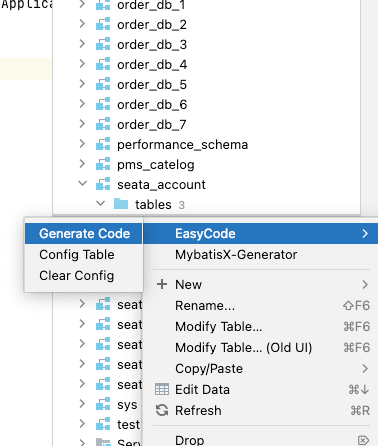Click the Copy/Paste submenu arrow
378x446 pixels.
pyautogui.click(x=365, y=369)
